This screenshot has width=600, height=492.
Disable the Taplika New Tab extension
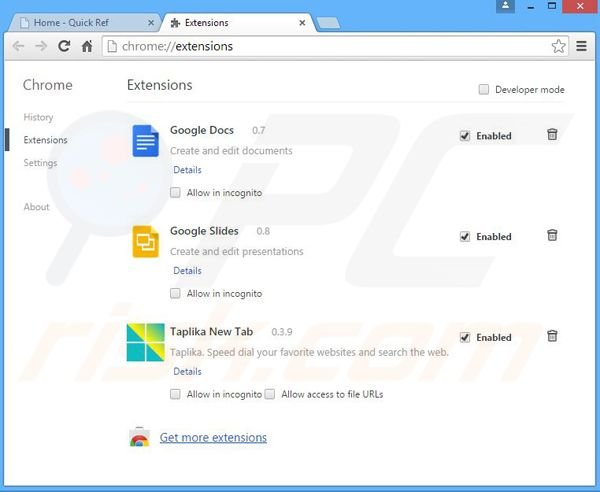(x=465, y=337)
